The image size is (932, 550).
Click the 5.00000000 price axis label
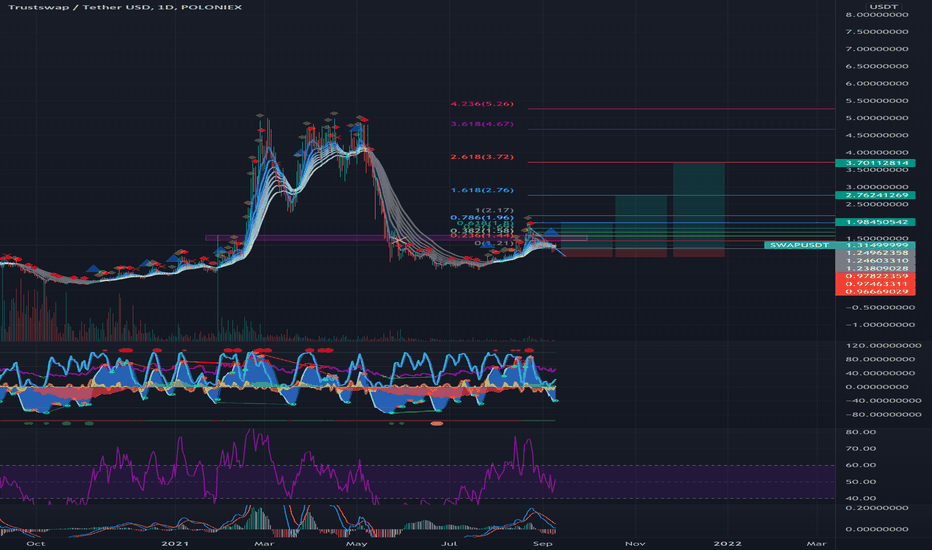tap(877, 118)
